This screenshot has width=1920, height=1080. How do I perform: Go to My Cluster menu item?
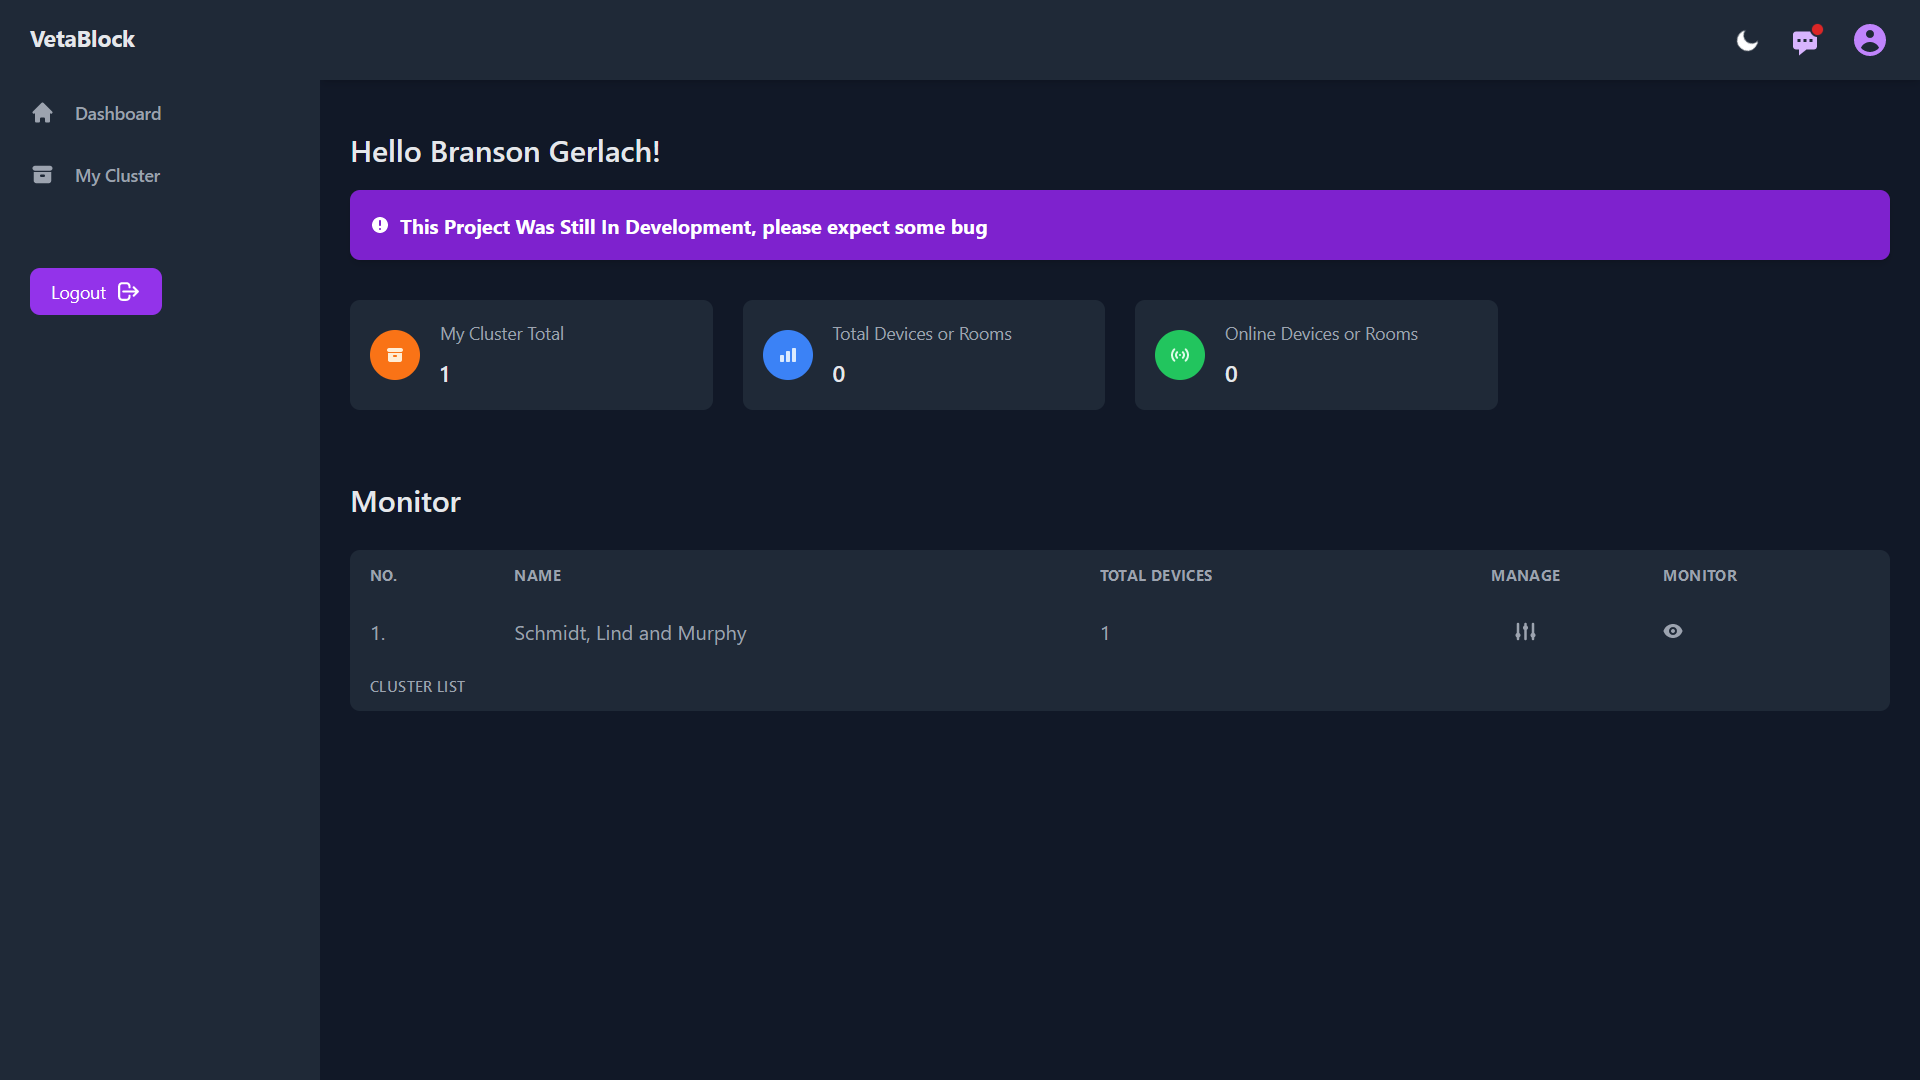117,175
